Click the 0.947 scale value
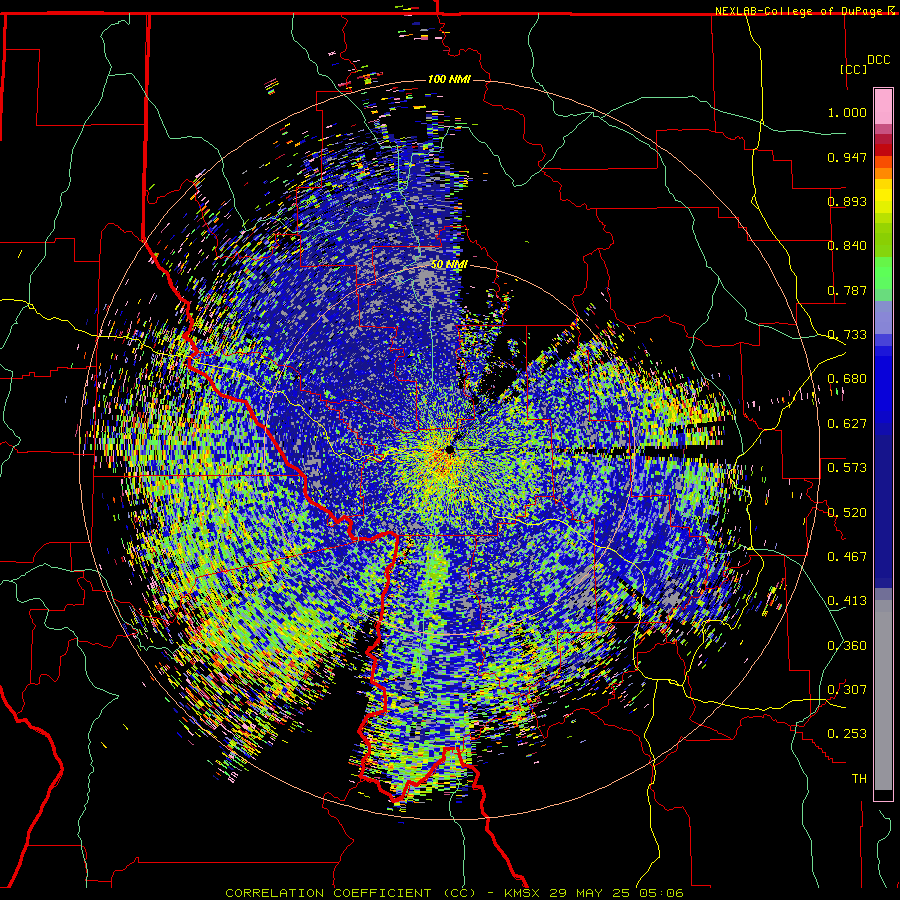This screenshot has width=900, height=900. (847, 157)
